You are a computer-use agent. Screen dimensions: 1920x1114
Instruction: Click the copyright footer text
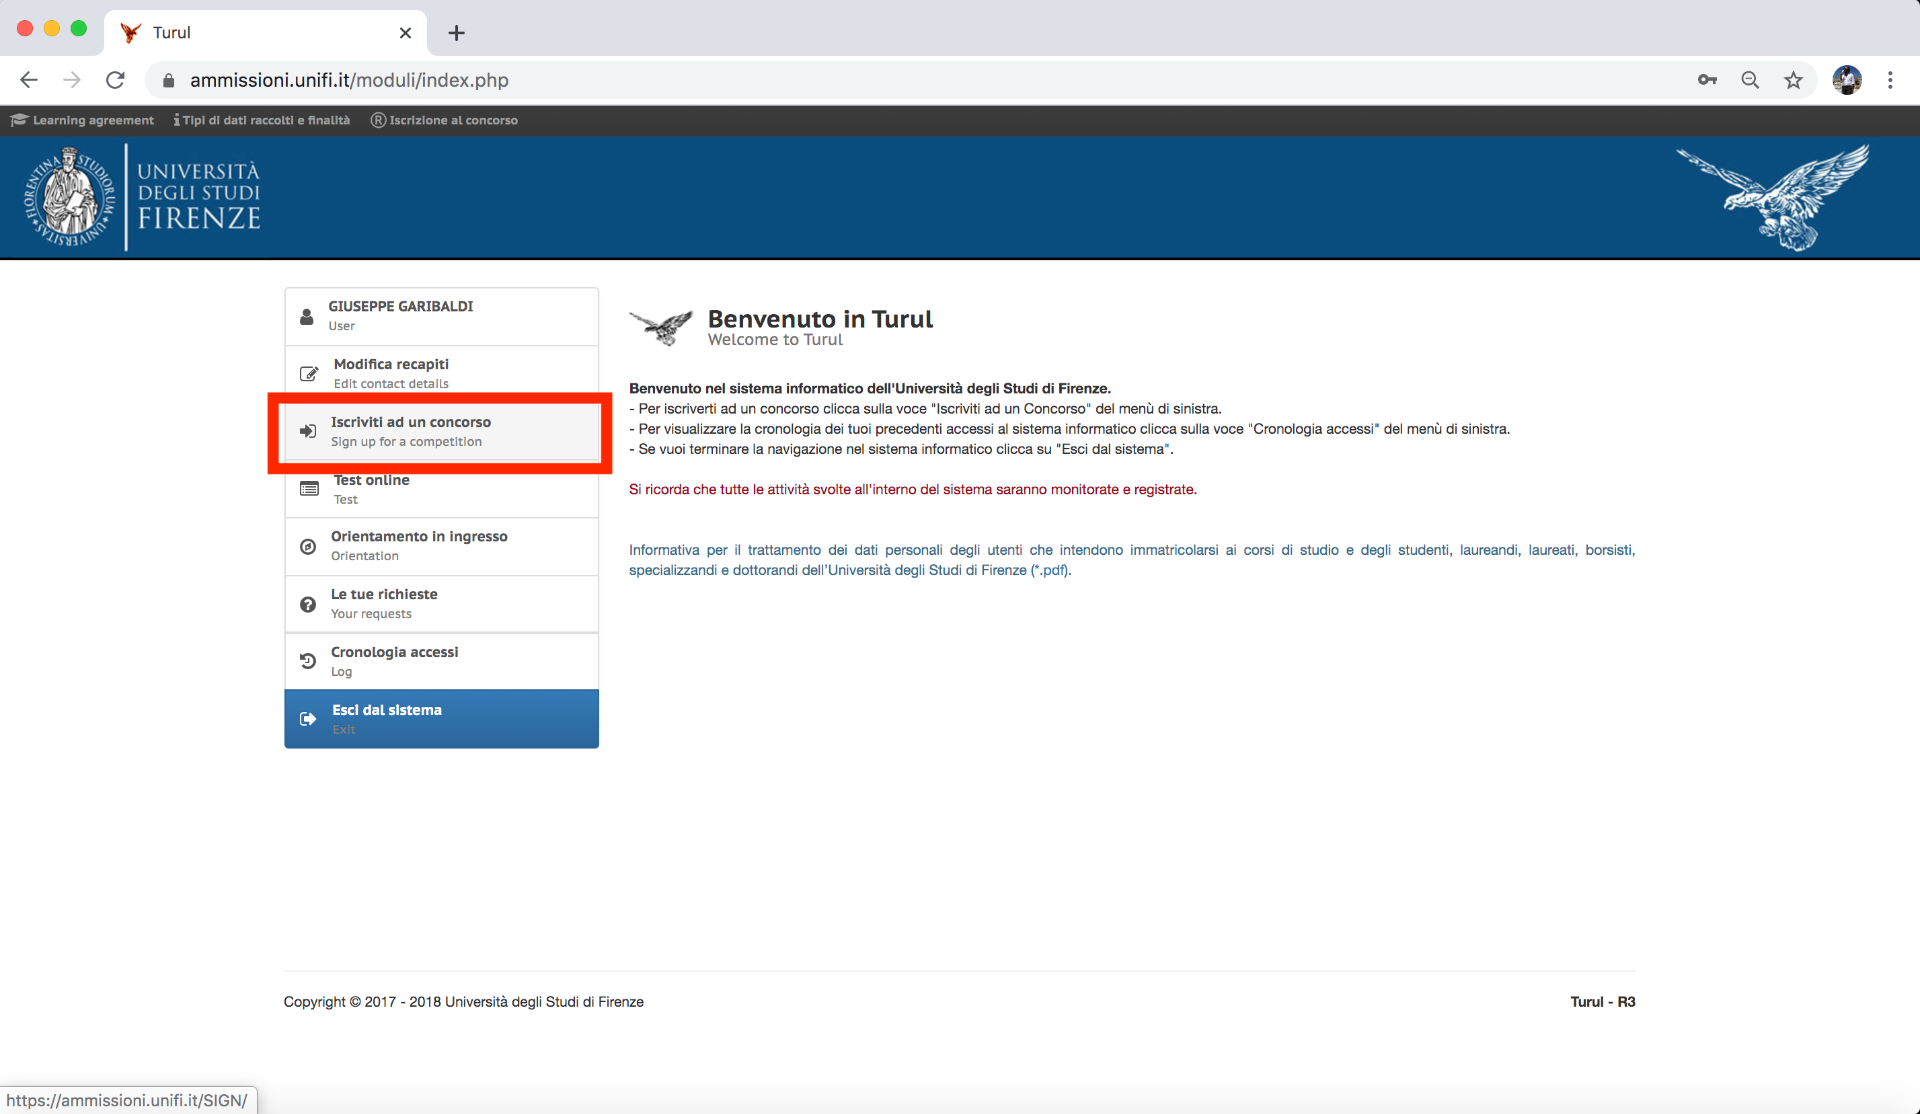(x=464, y=1002)
